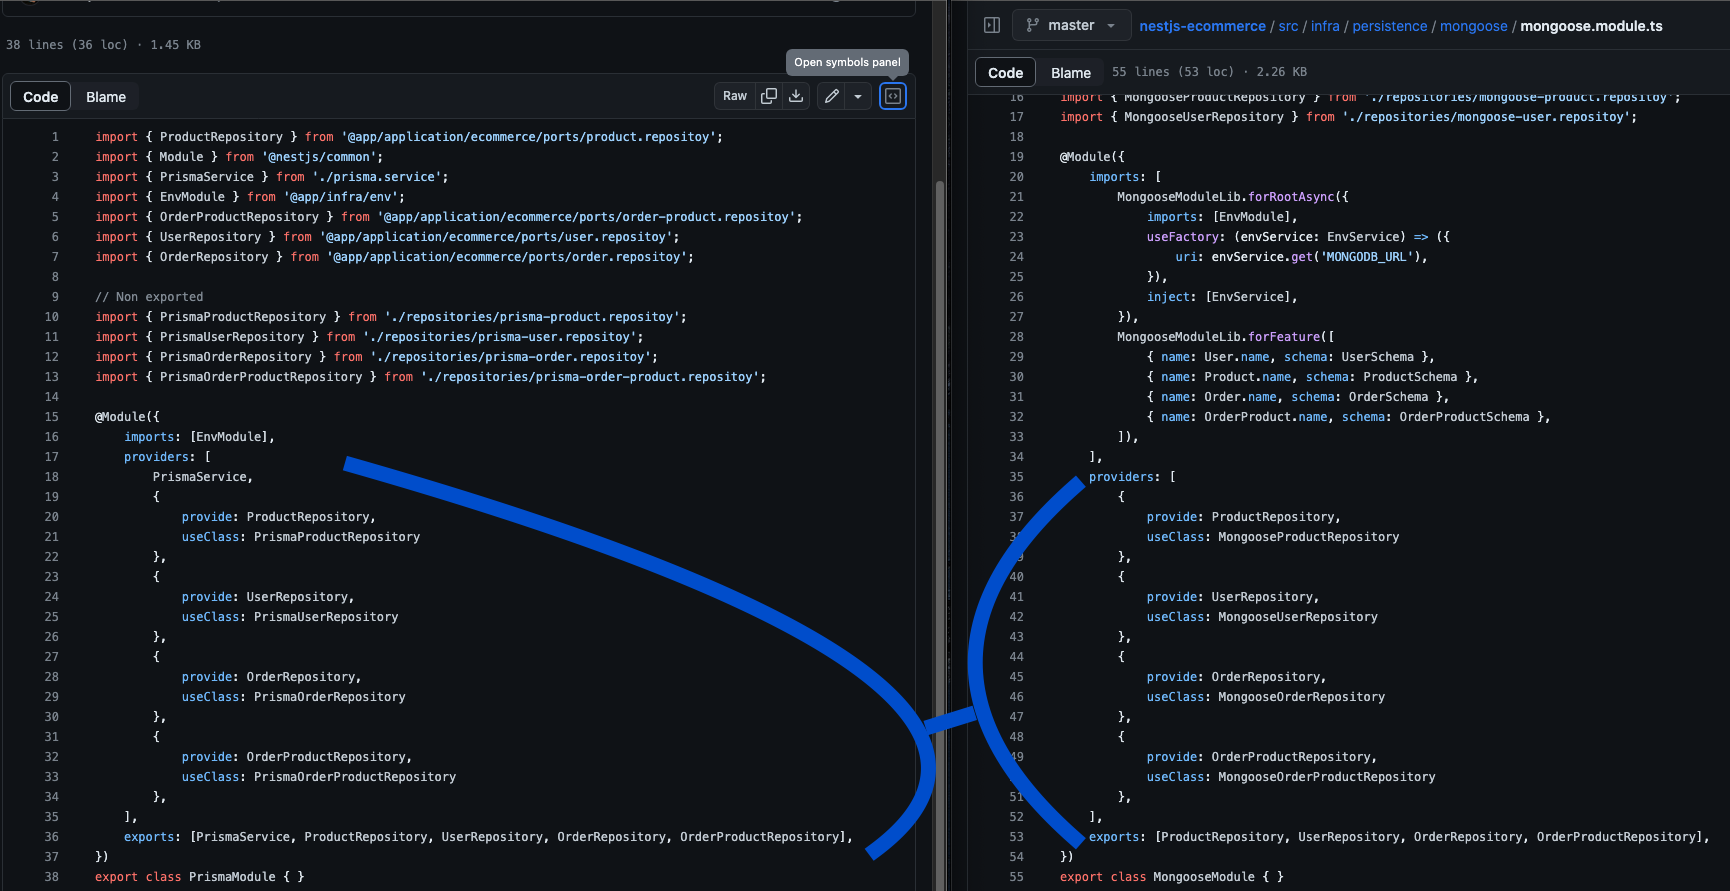Image resolution: width=1730 pixels, height=891 pixels.
Task: Click the '// Non exported' comment
Action: click(x=149, y=297)
